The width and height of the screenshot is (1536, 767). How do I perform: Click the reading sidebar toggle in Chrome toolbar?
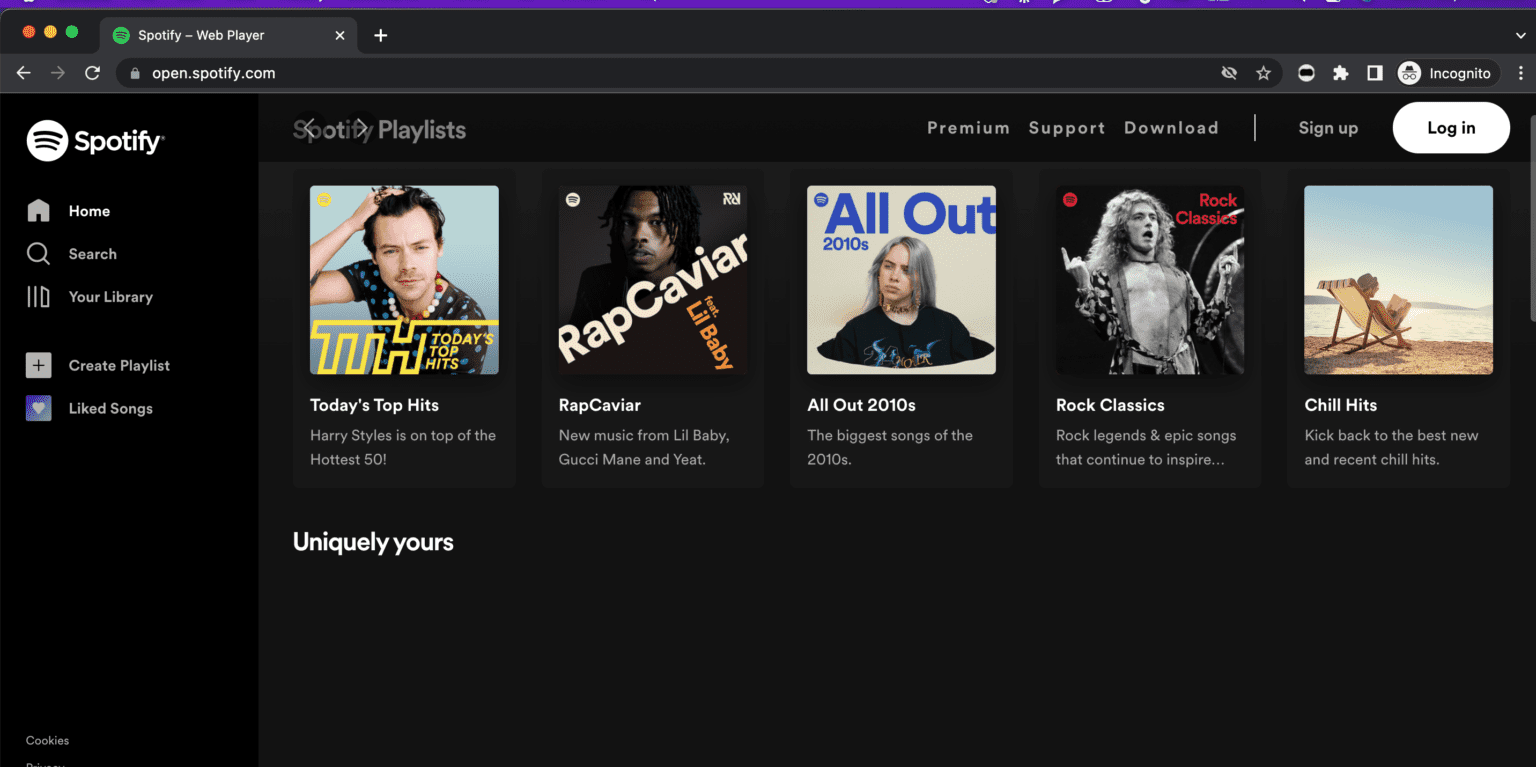1375,72
